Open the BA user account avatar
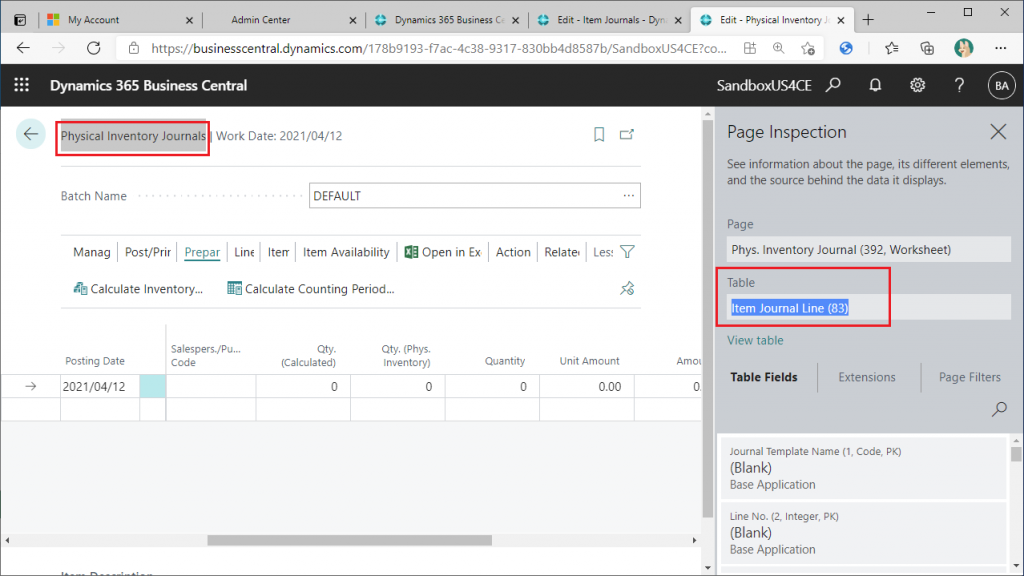Image resolution: width=1024 pixels, height=576 pixels. (x=1001, y=86)
